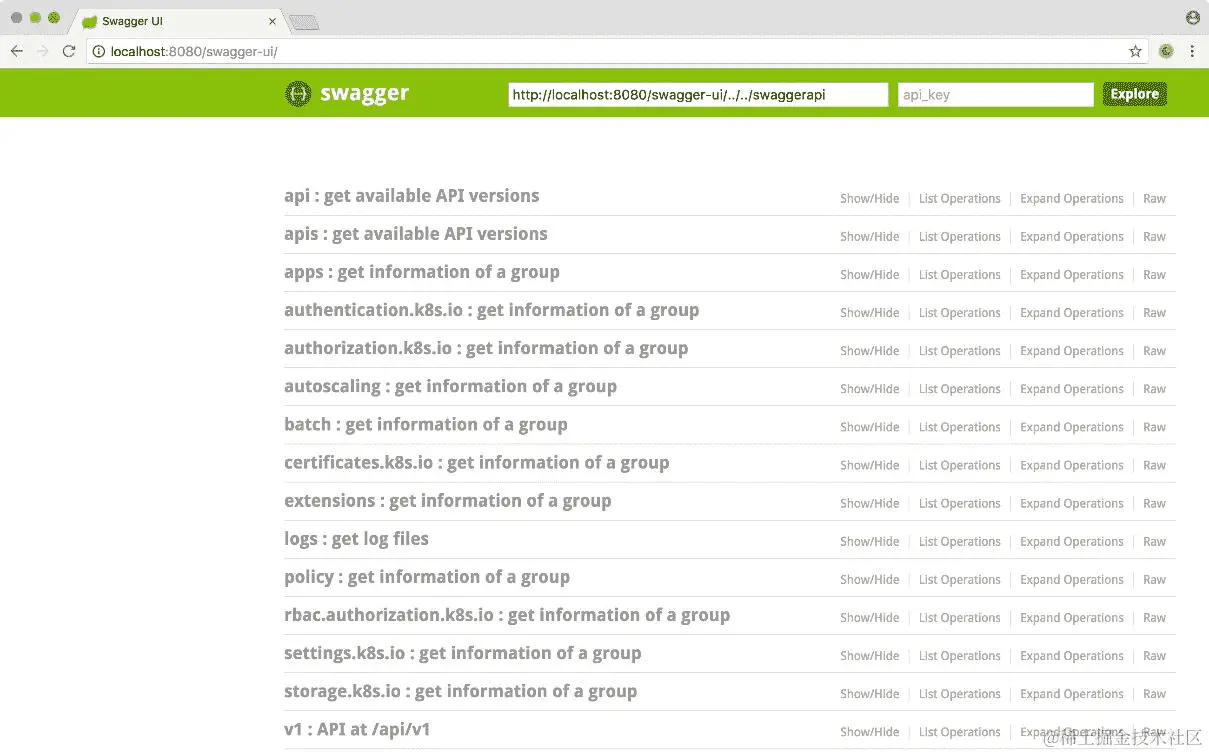Click List Operations for rbac.authorization.k8s.io row

959,618
